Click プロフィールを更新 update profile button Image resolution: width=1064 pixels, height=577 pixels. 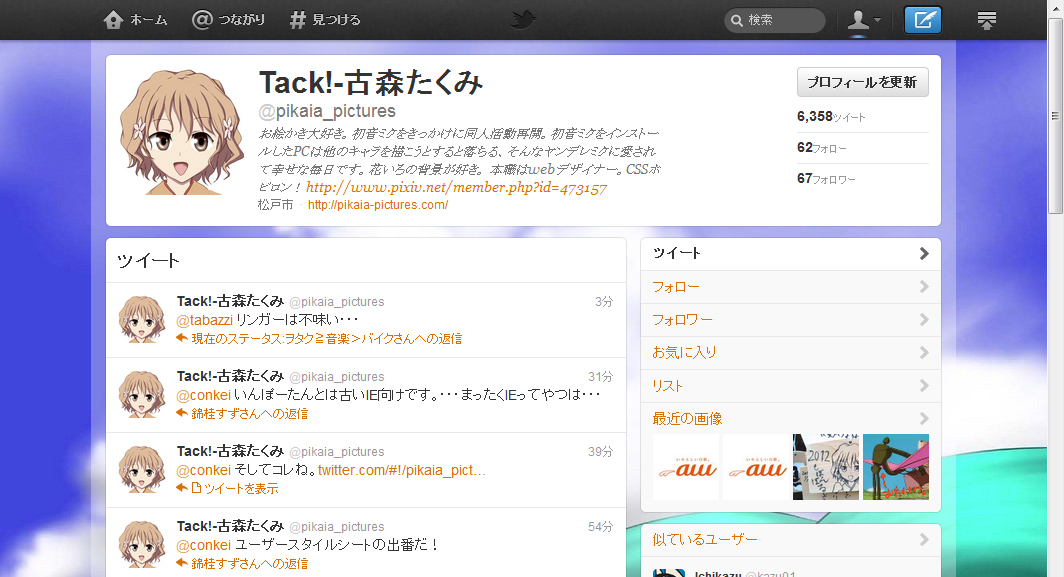point(862,82)
